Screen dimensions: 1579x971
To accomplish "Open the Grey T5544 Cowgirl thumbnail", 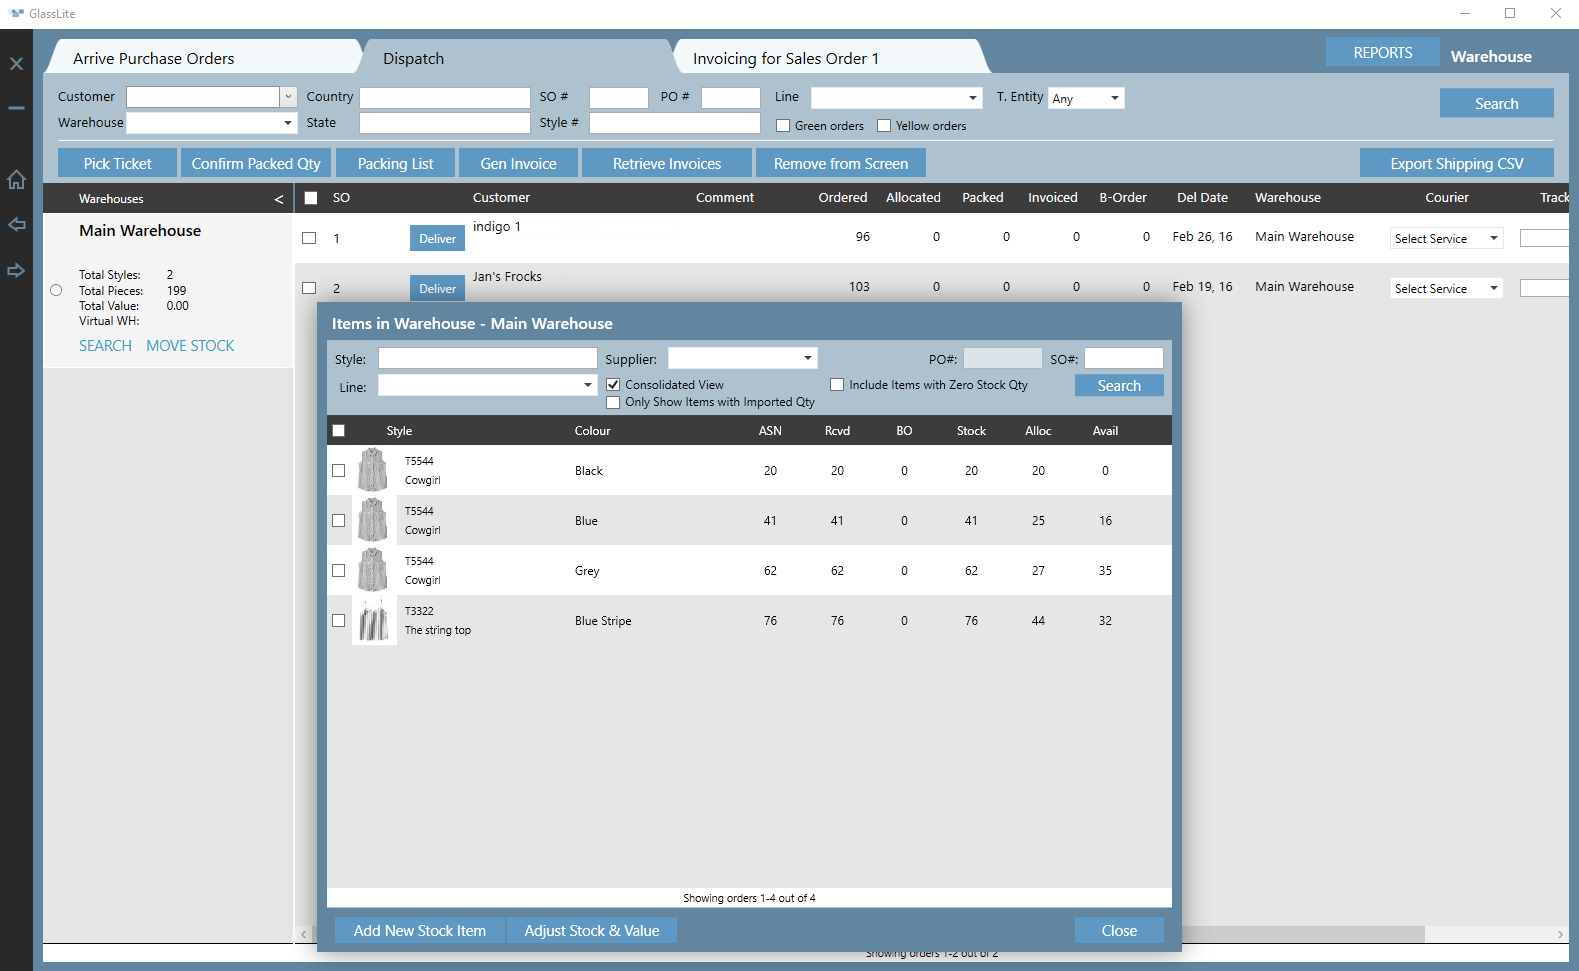I will pyautogui.click(x=373, y=570).
